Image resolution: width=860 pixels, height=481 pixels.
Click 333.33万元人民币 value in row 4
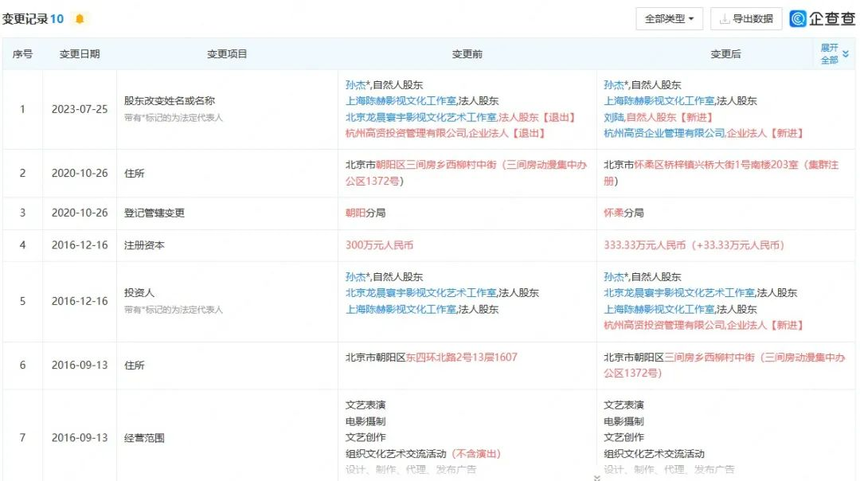tap(694, 245)
